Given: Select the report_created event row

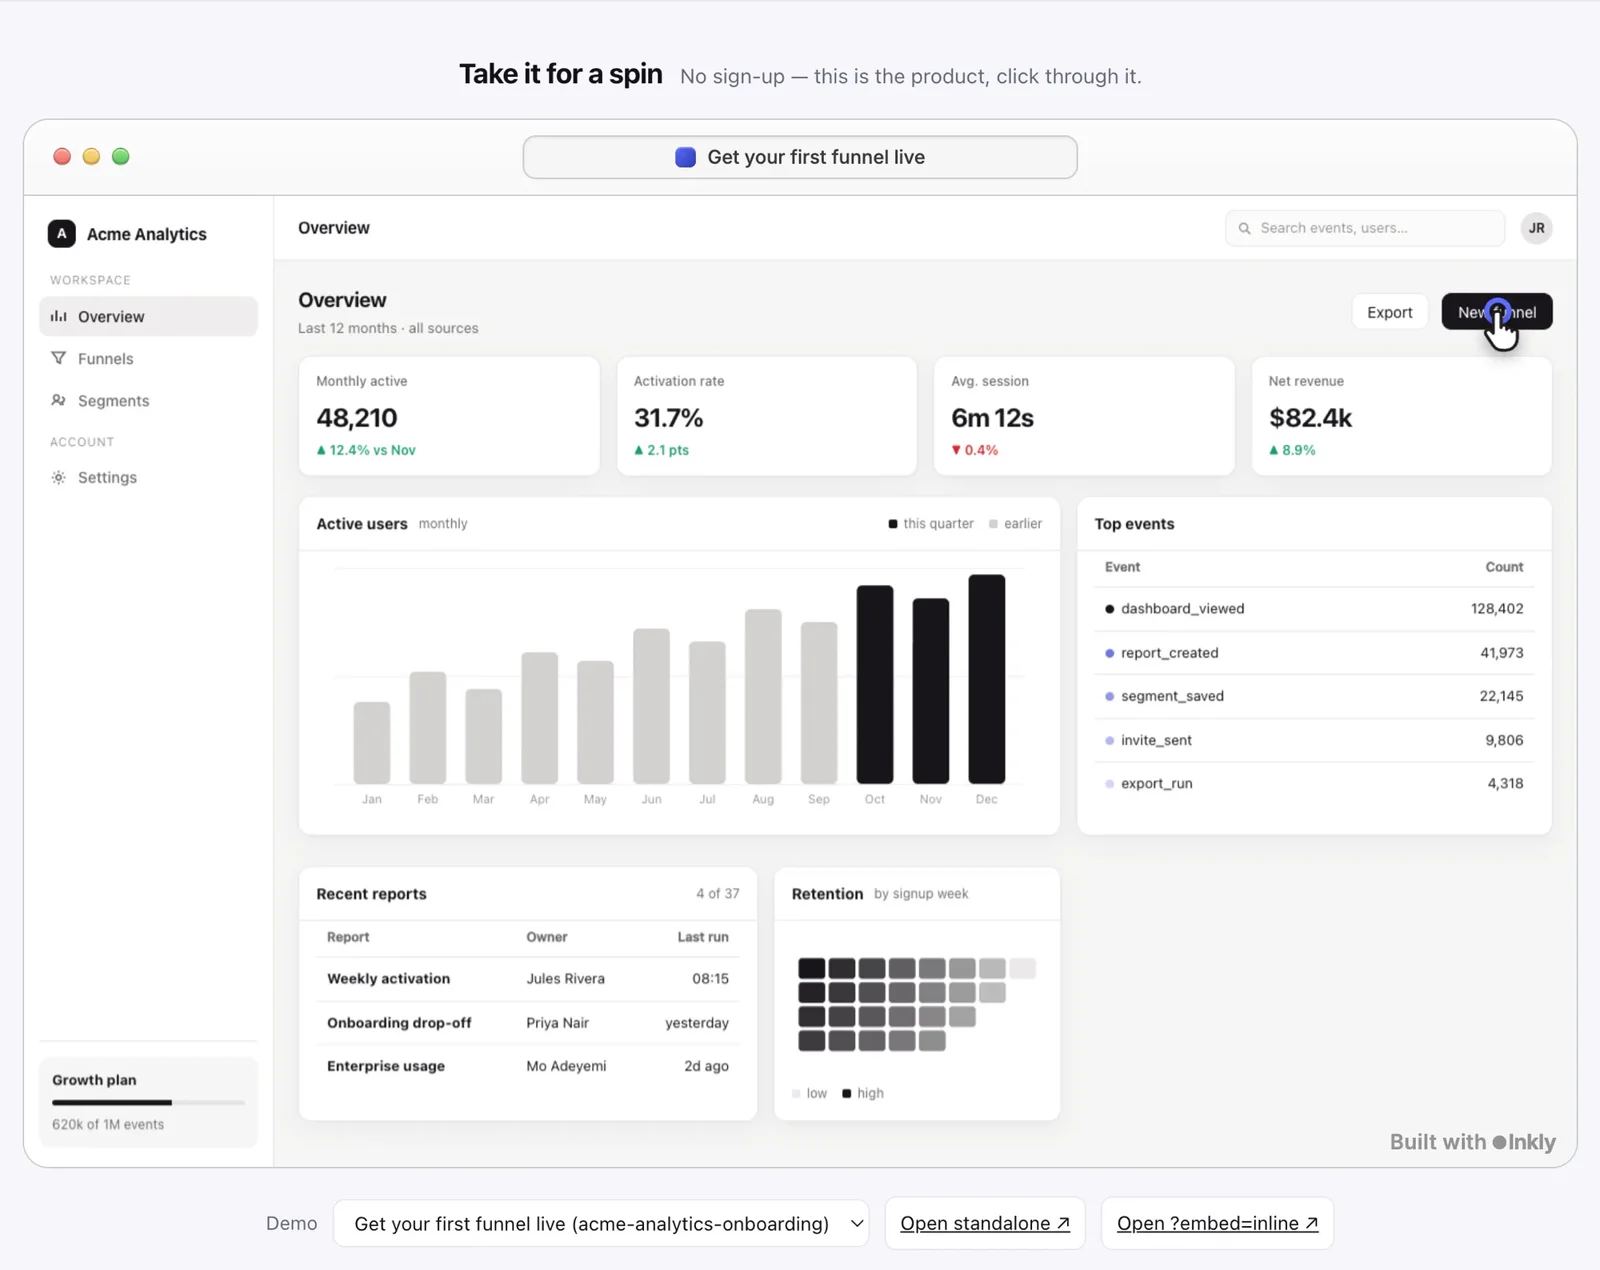Looking at the screenshot, I should click(x=1314, y=652).
